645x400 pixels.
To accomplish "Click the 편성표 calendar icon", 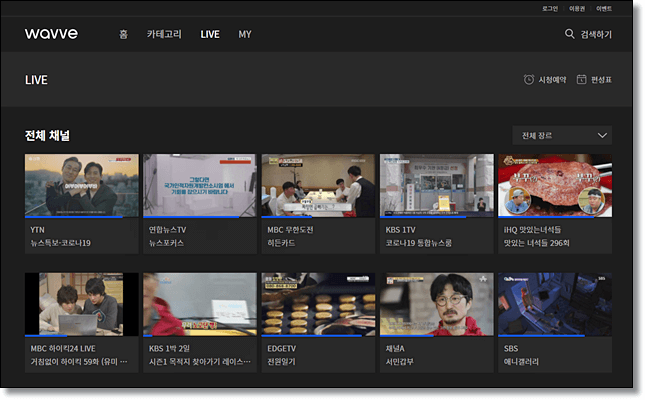I will (581, 79).
